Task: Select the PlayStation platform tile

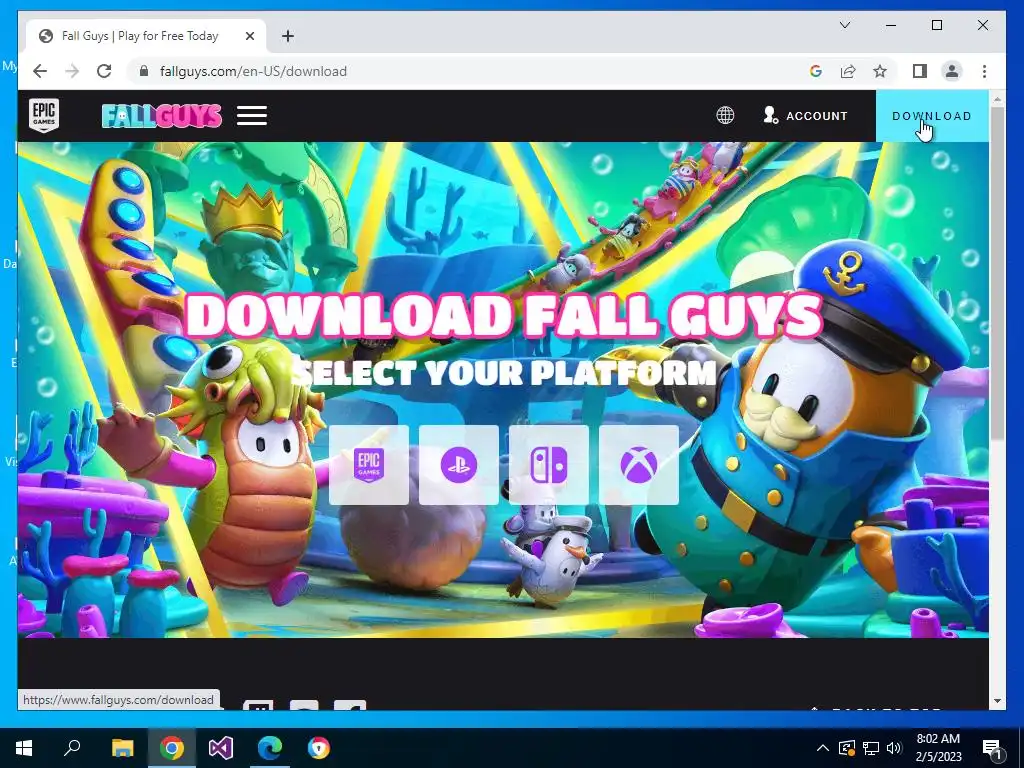Action: 458,465
